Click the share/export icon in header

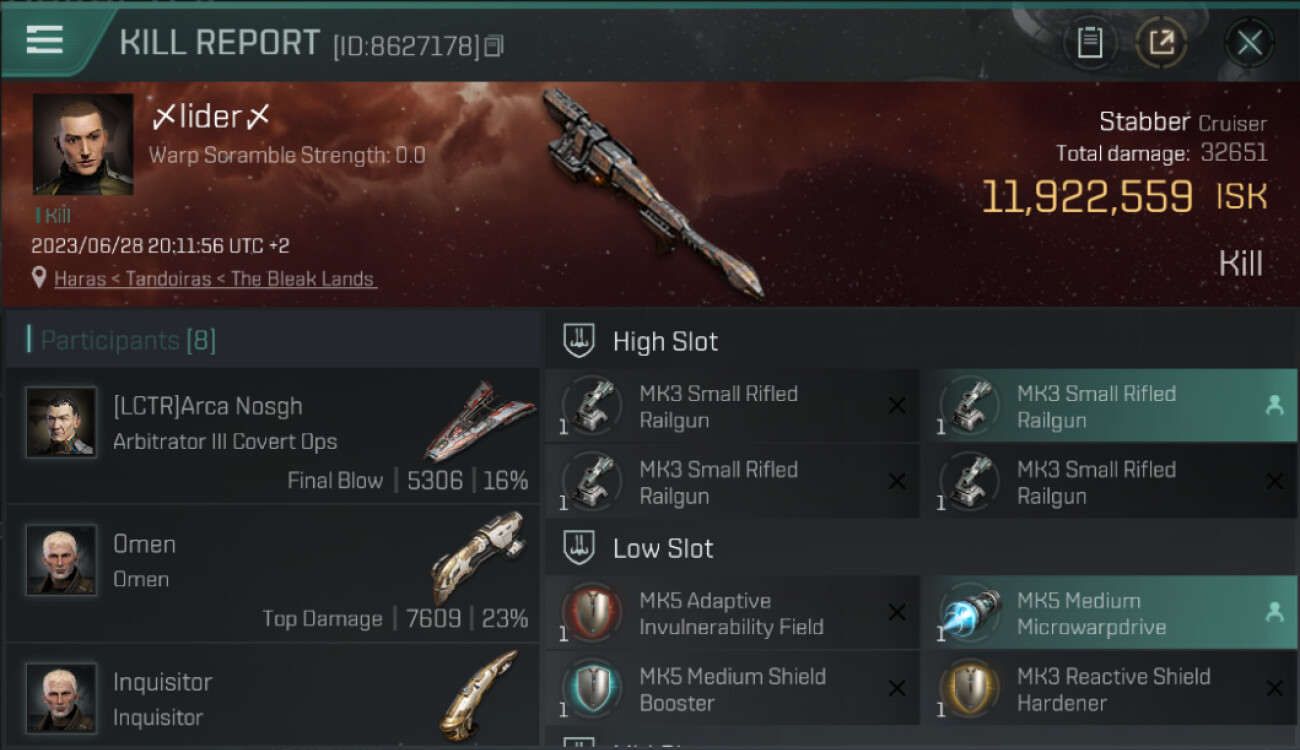(x=1161, y=43)
